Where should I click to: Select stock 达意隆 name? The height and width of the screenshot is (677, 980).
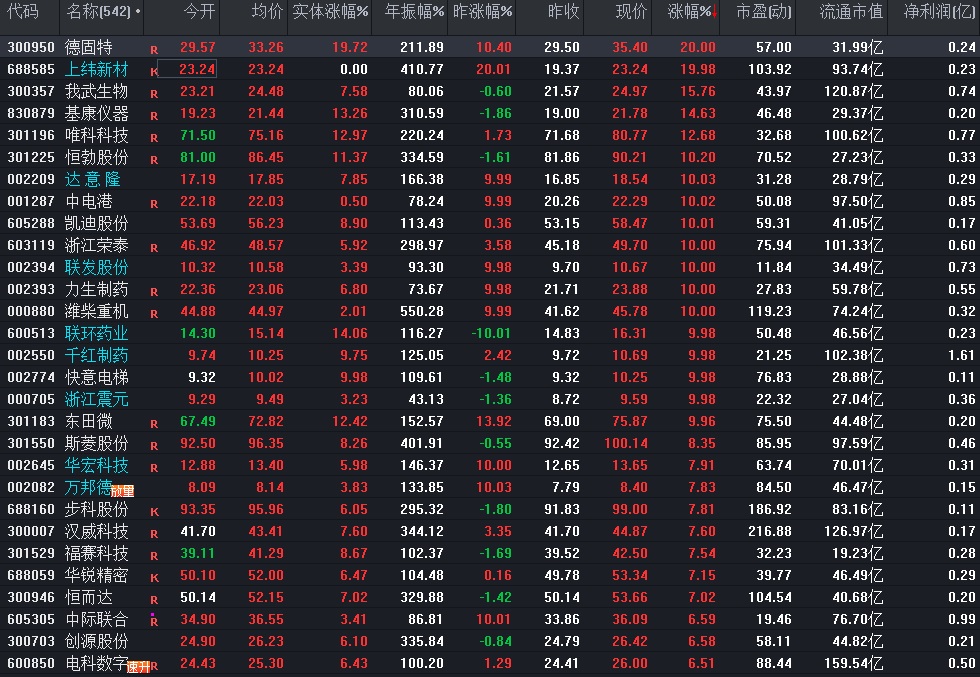coord(92,179)
